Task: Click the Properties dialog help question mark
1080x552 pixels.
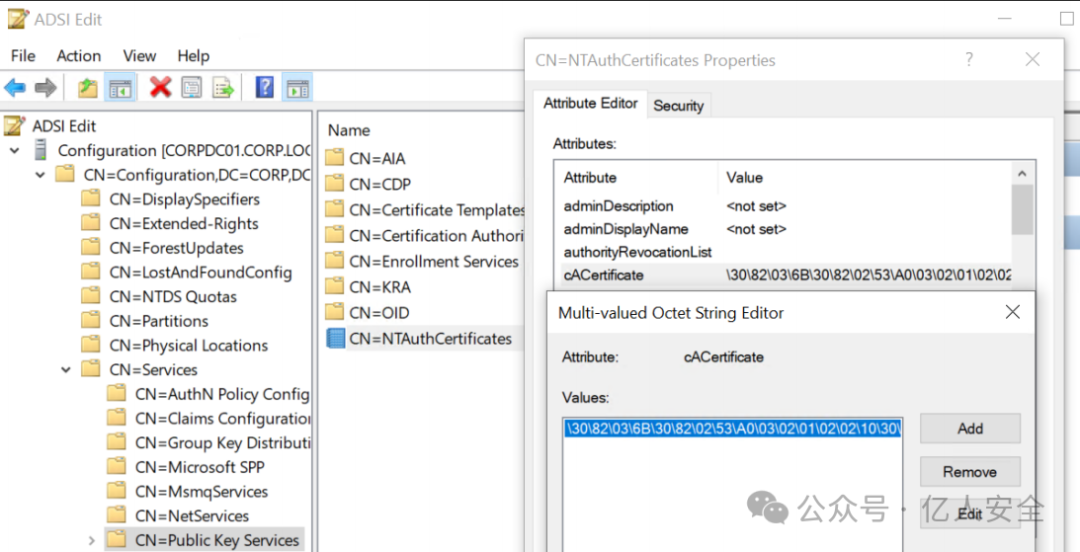Action: click(x=969, y=59)
